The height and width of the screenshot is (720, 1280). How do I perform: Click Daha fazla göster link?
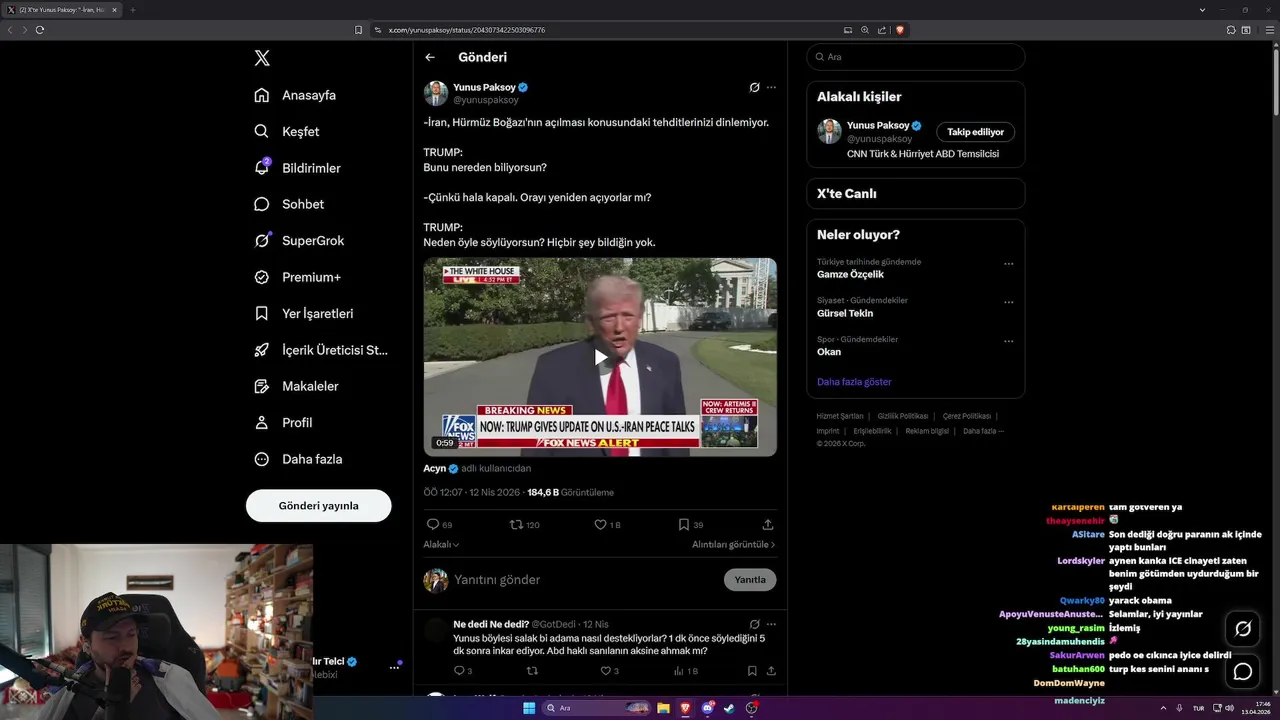pos(854,382)
